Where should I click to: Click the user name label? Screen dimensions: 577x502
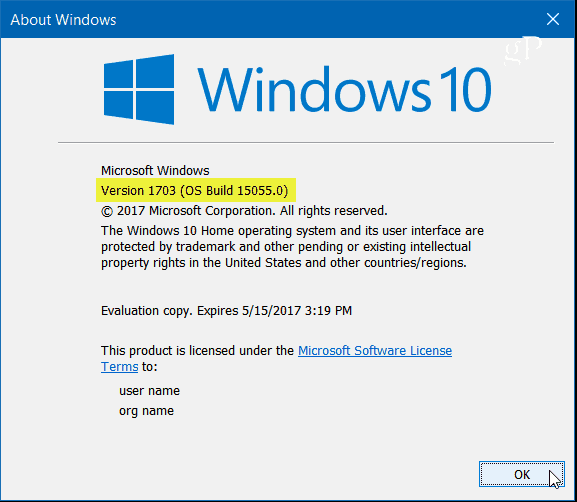149,390
